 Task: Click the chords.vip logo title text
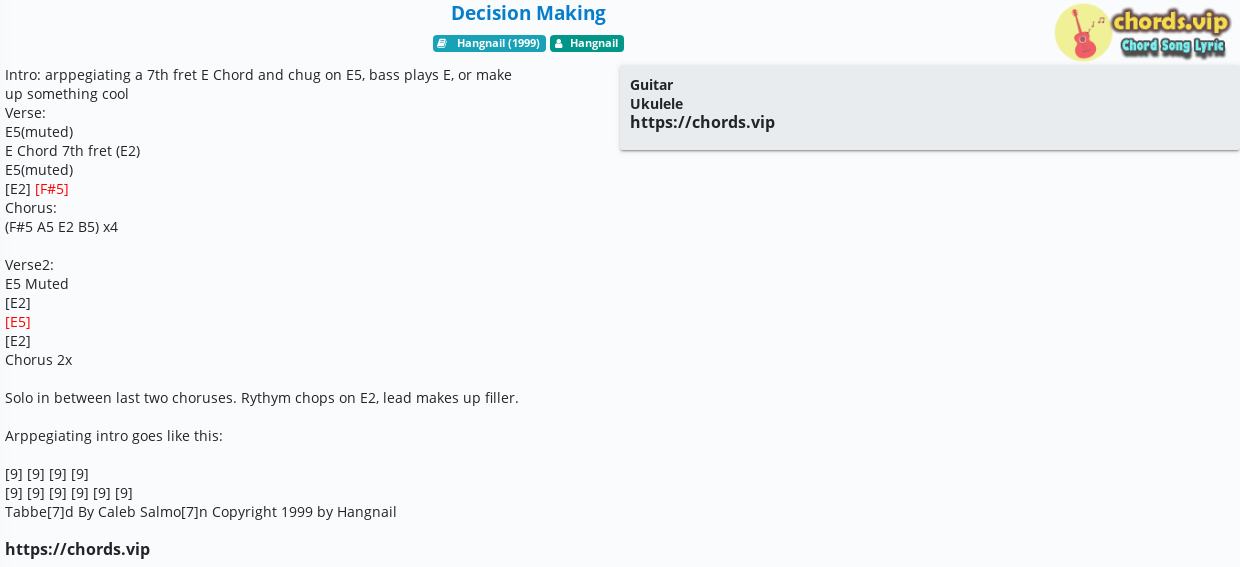tap(1170, 21)
